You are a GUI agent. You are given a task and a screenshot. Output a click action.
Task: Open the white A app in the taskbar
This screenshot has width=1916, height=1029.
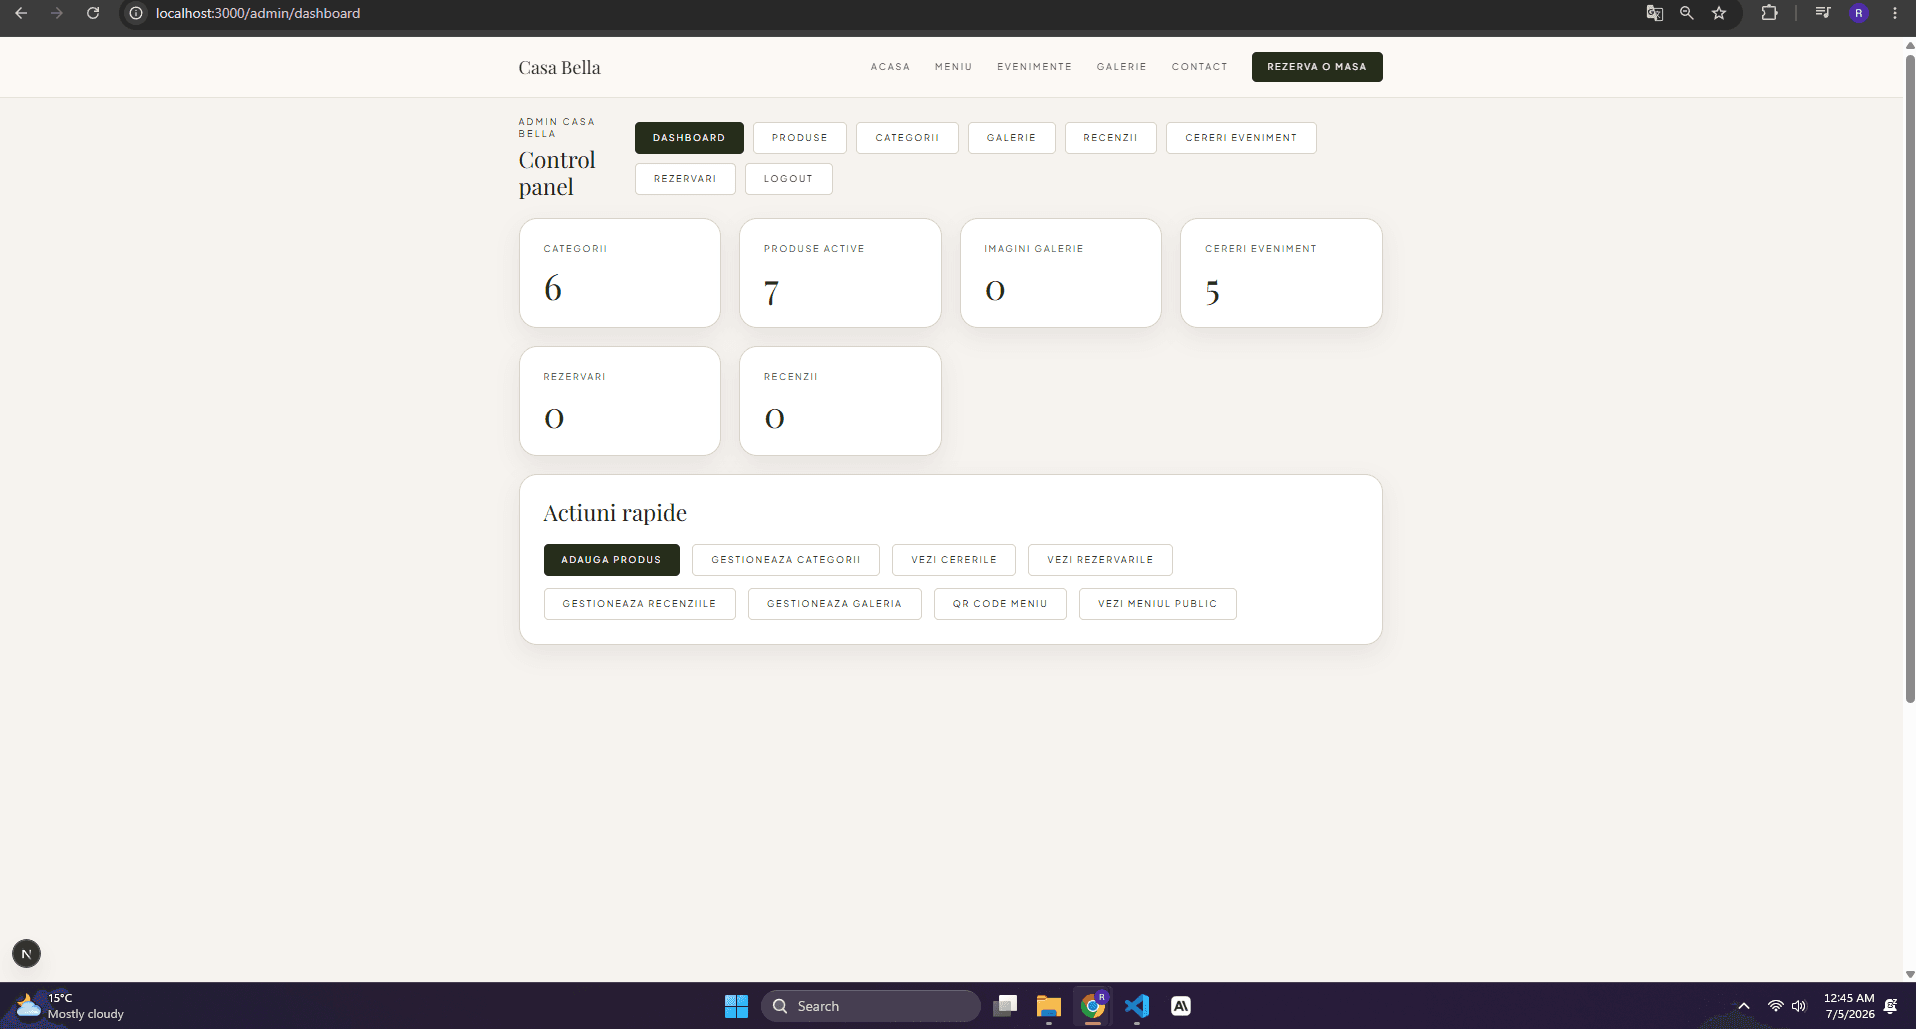(x=1181, y=1006)
